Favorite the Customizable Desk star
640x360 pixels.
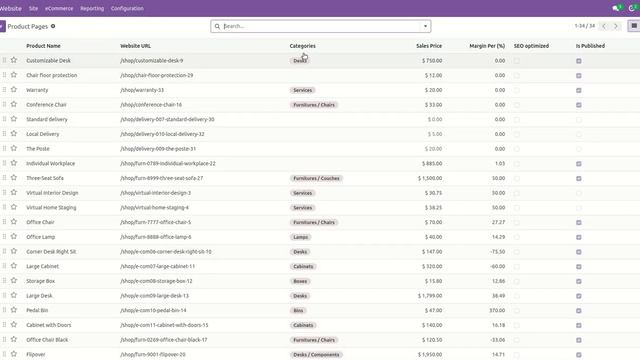tap(14, 60)
